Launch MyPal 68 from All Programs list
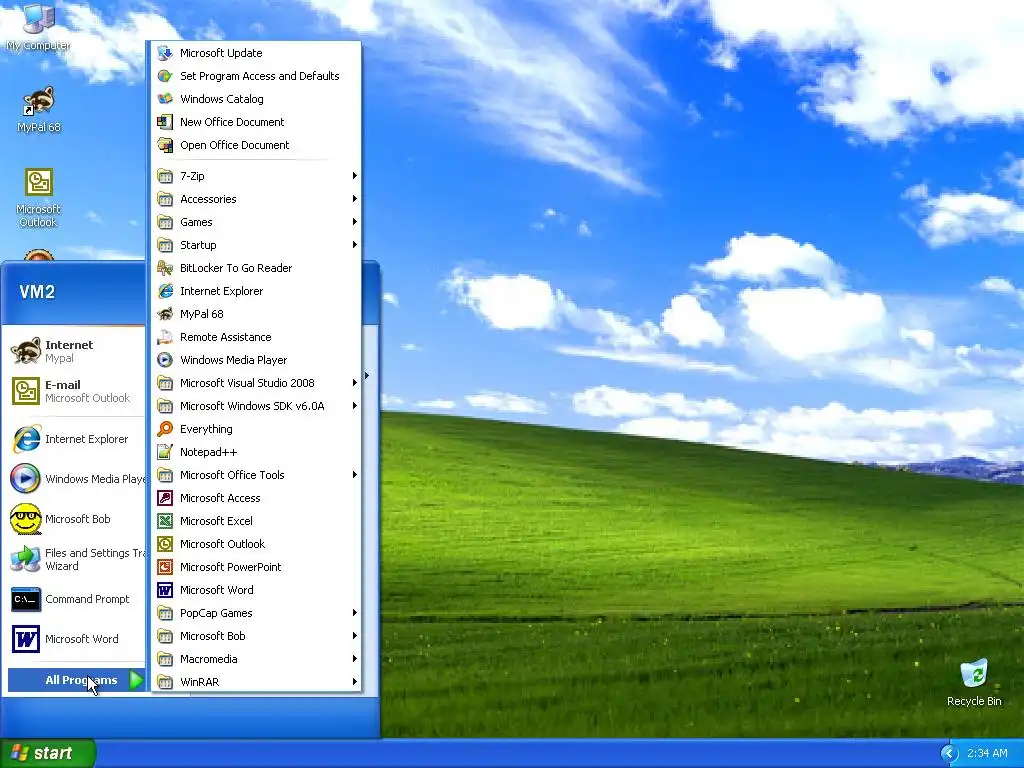This screenshot has height=768, width=1024. (x=256, y=313)
